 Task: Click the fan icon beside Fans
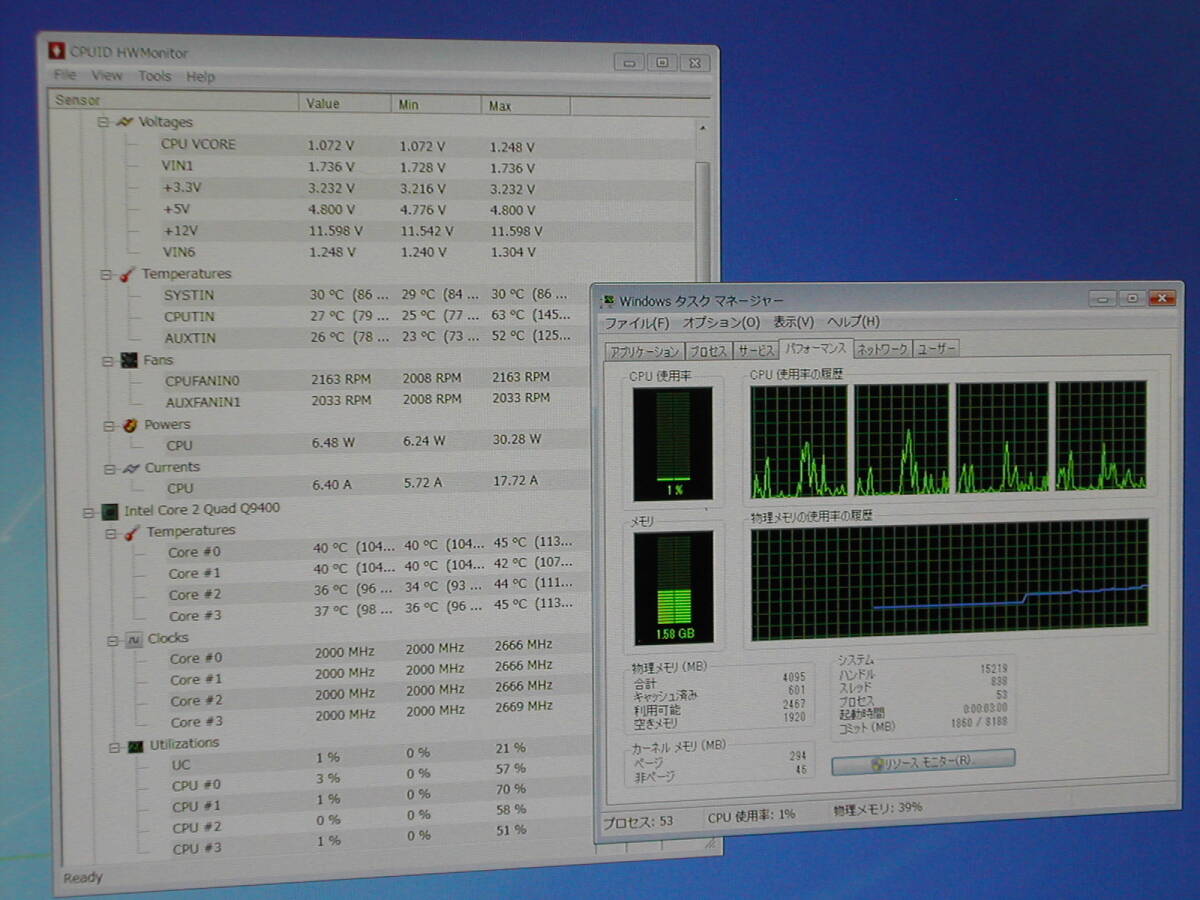(x=129, y=360)
